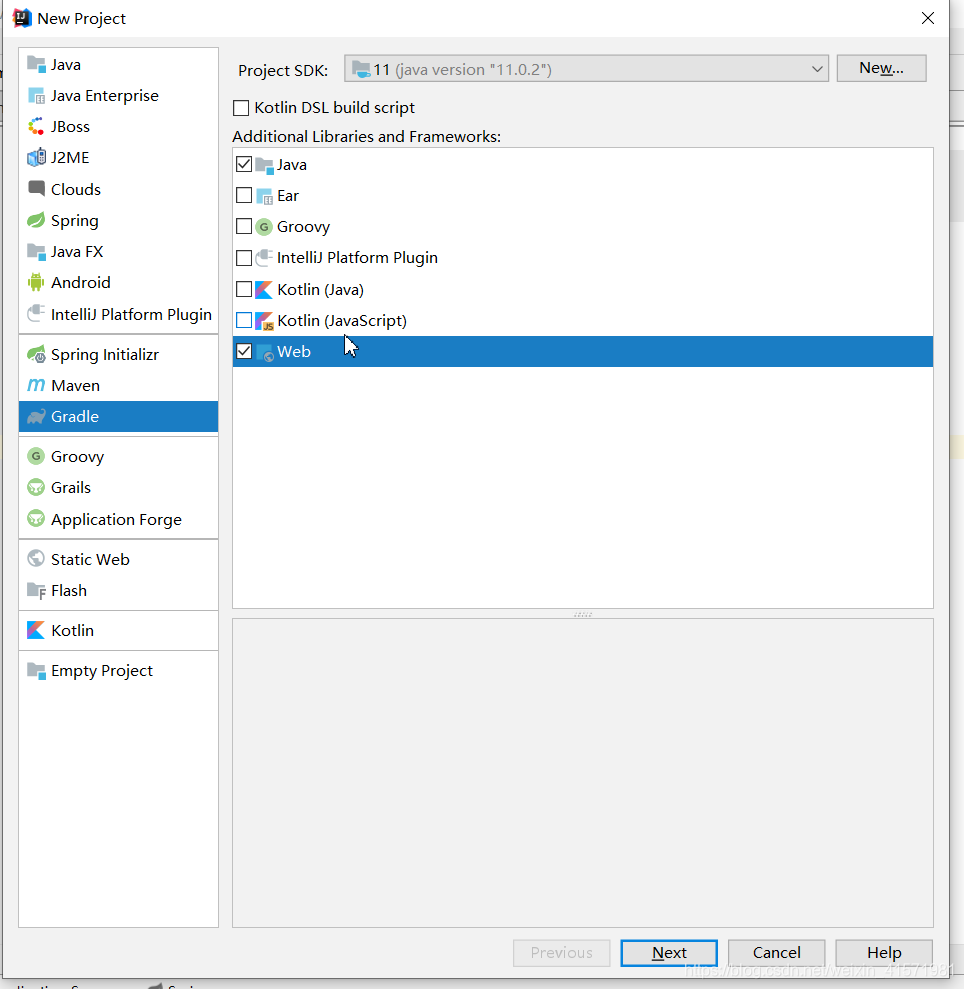Screen dimensions: 964x989
Task: Check the Groovy framework checkbox
Action: click(244, 226)
